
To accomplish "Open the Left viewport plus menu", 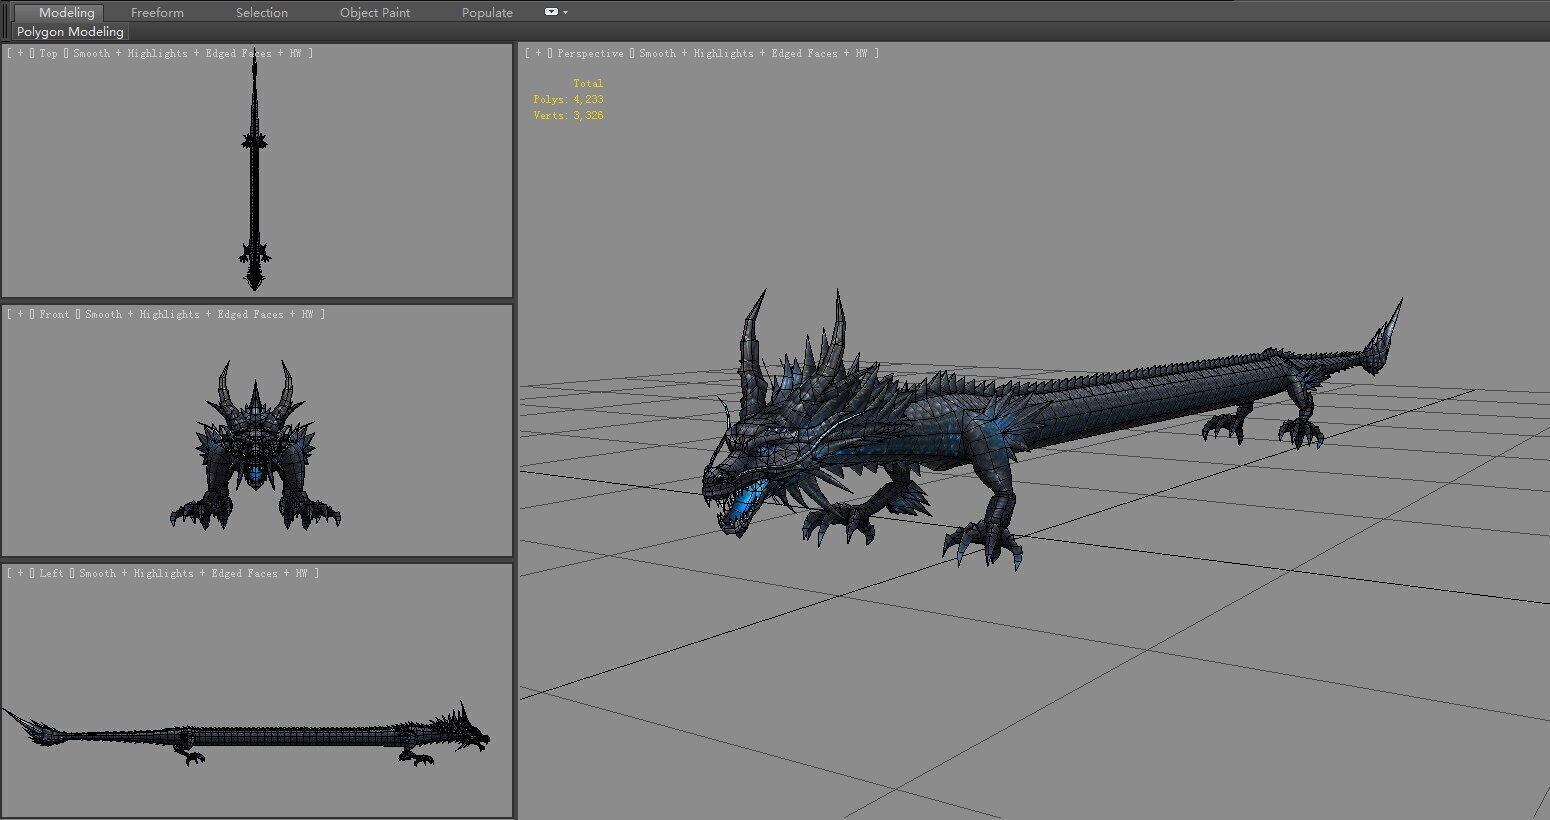I will 20,573.
